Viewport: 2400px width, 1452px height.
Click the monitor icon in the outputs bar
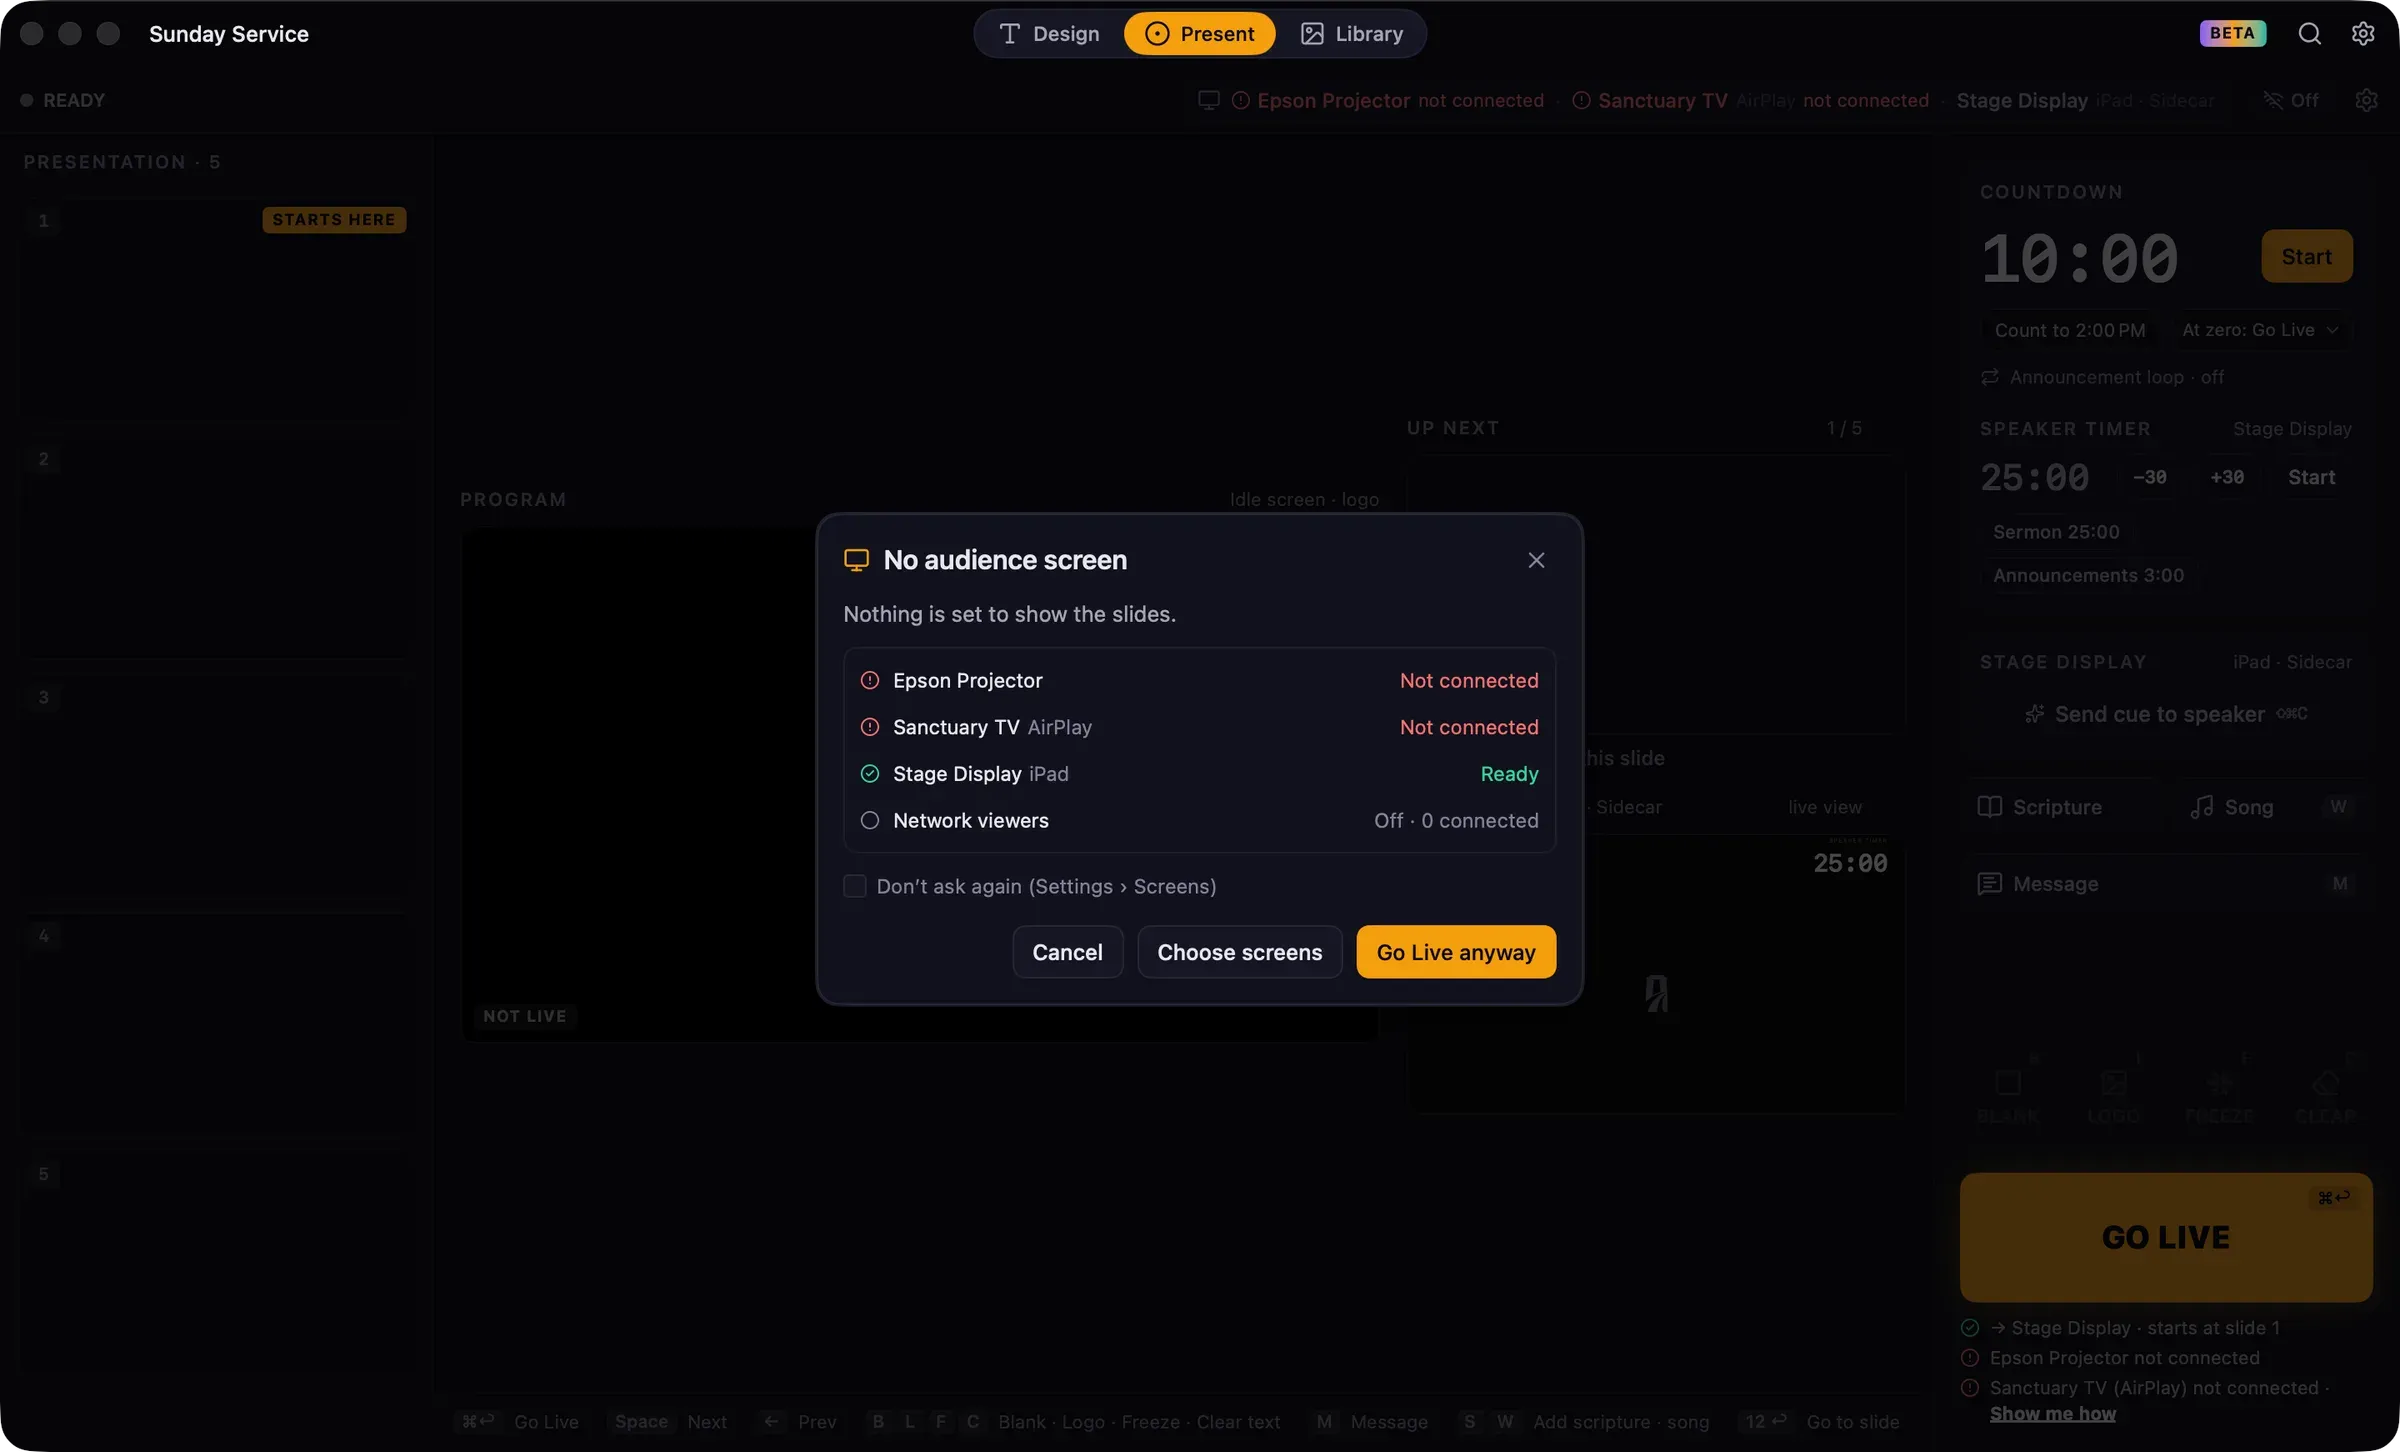coord(1208,100)
